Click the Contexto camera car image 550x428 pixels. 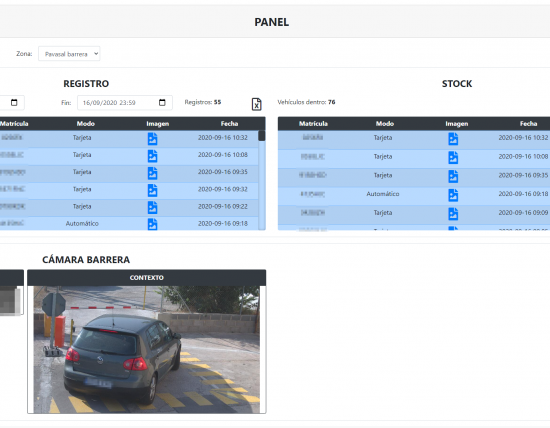tap(147, 349)
